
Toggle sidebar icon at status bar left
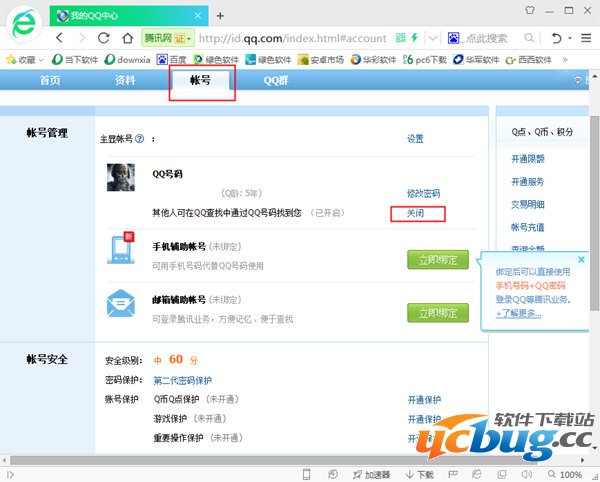pyautogui.click(x=10, y=475)
